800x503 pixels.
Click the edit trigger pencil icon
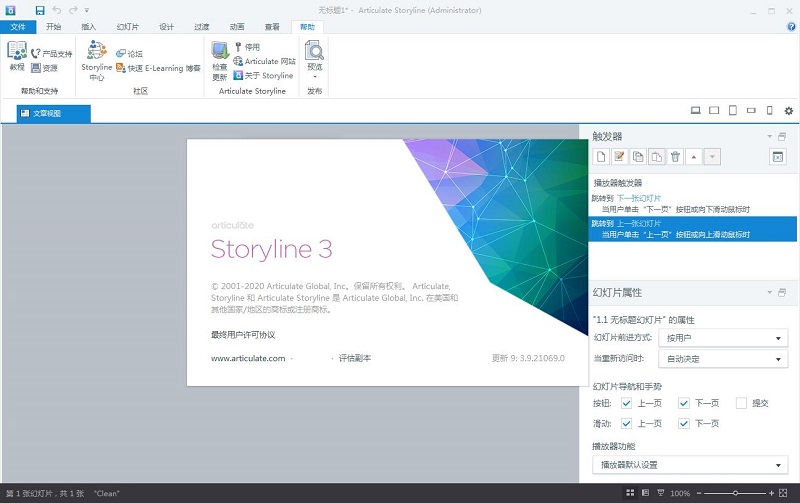(619, 156)
